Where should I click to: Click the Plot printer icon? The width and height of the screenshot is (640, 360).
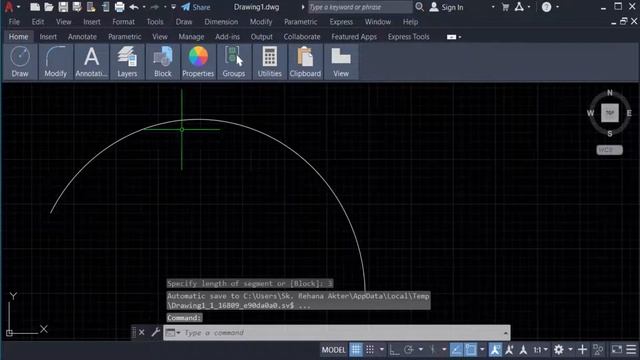[119, 7]
